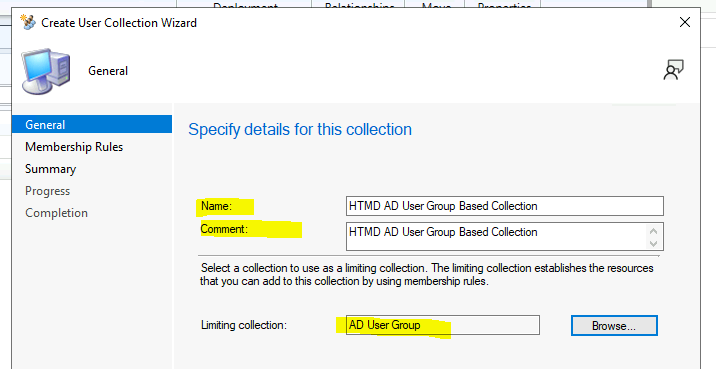The height and width of the screenshot is (369, 716).
Task: Click the 'General' header text beside computer icon
Action: pos(108,71)
